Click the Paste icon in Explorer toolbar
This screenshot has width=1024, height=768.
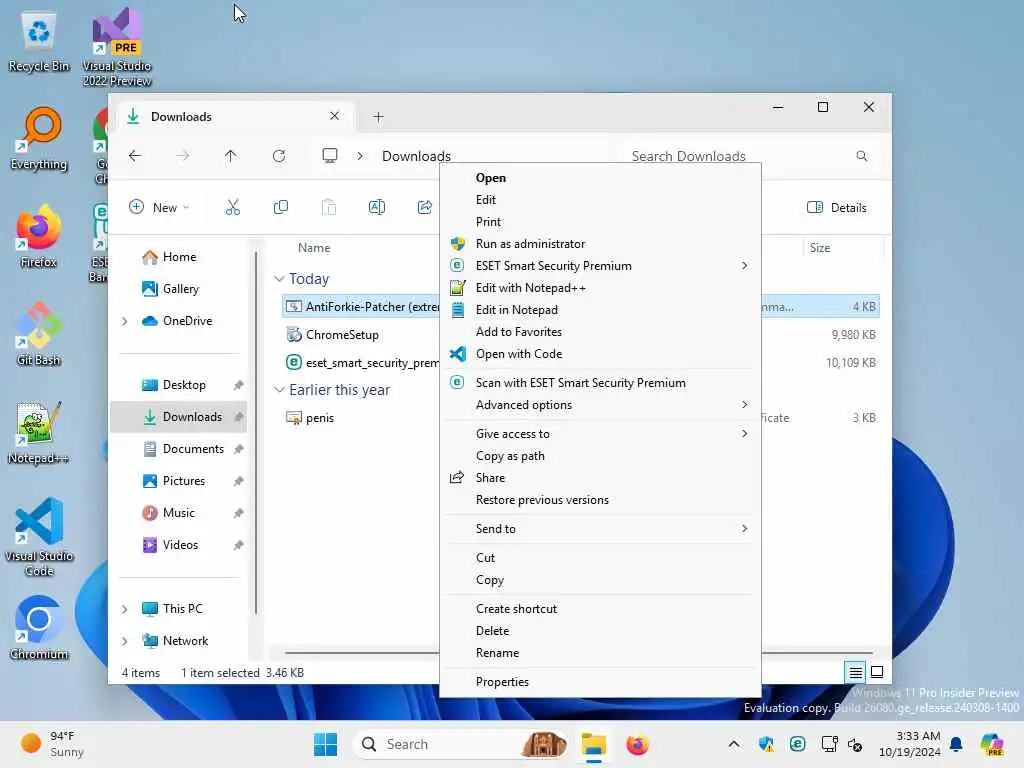[328, 208]
